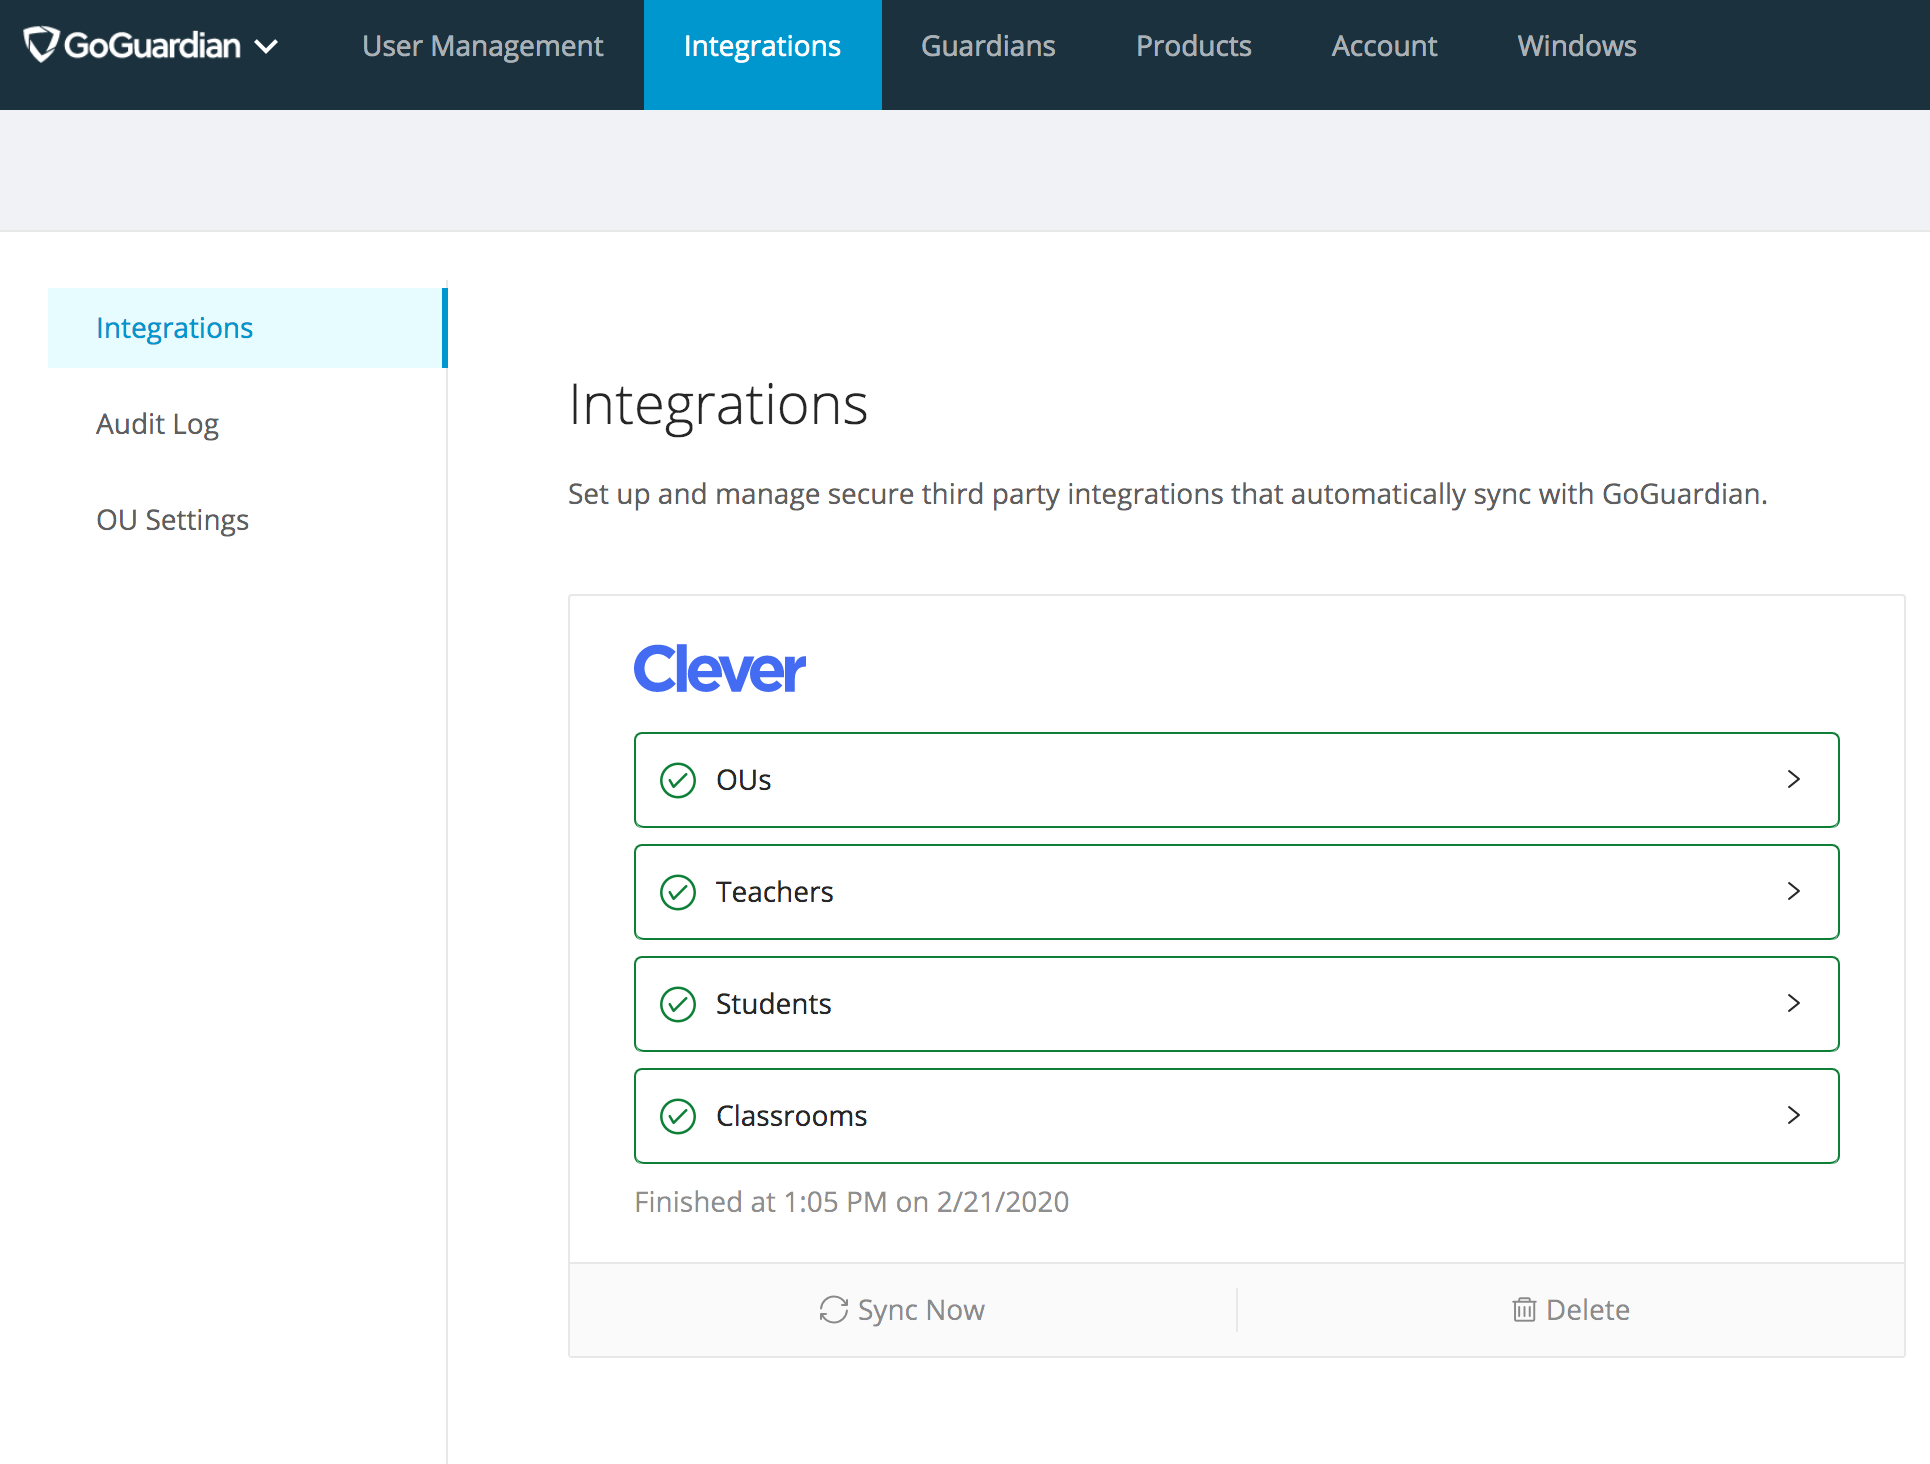Image resolution: width=1930 pixels, height=1464 pixels.
Task: Switch to the Guardians tab
Action: (988, 45)
